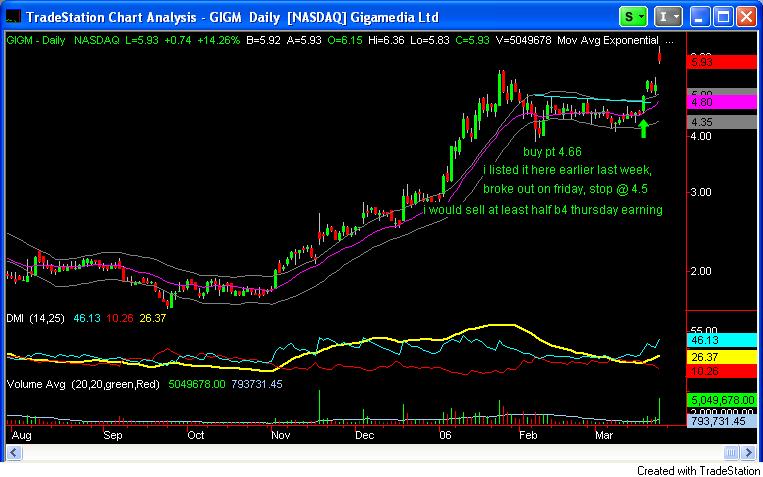Screen dimensions: 763x477
Task: Select 'i would sell at least half' annotation
Action: click(487, 210)
